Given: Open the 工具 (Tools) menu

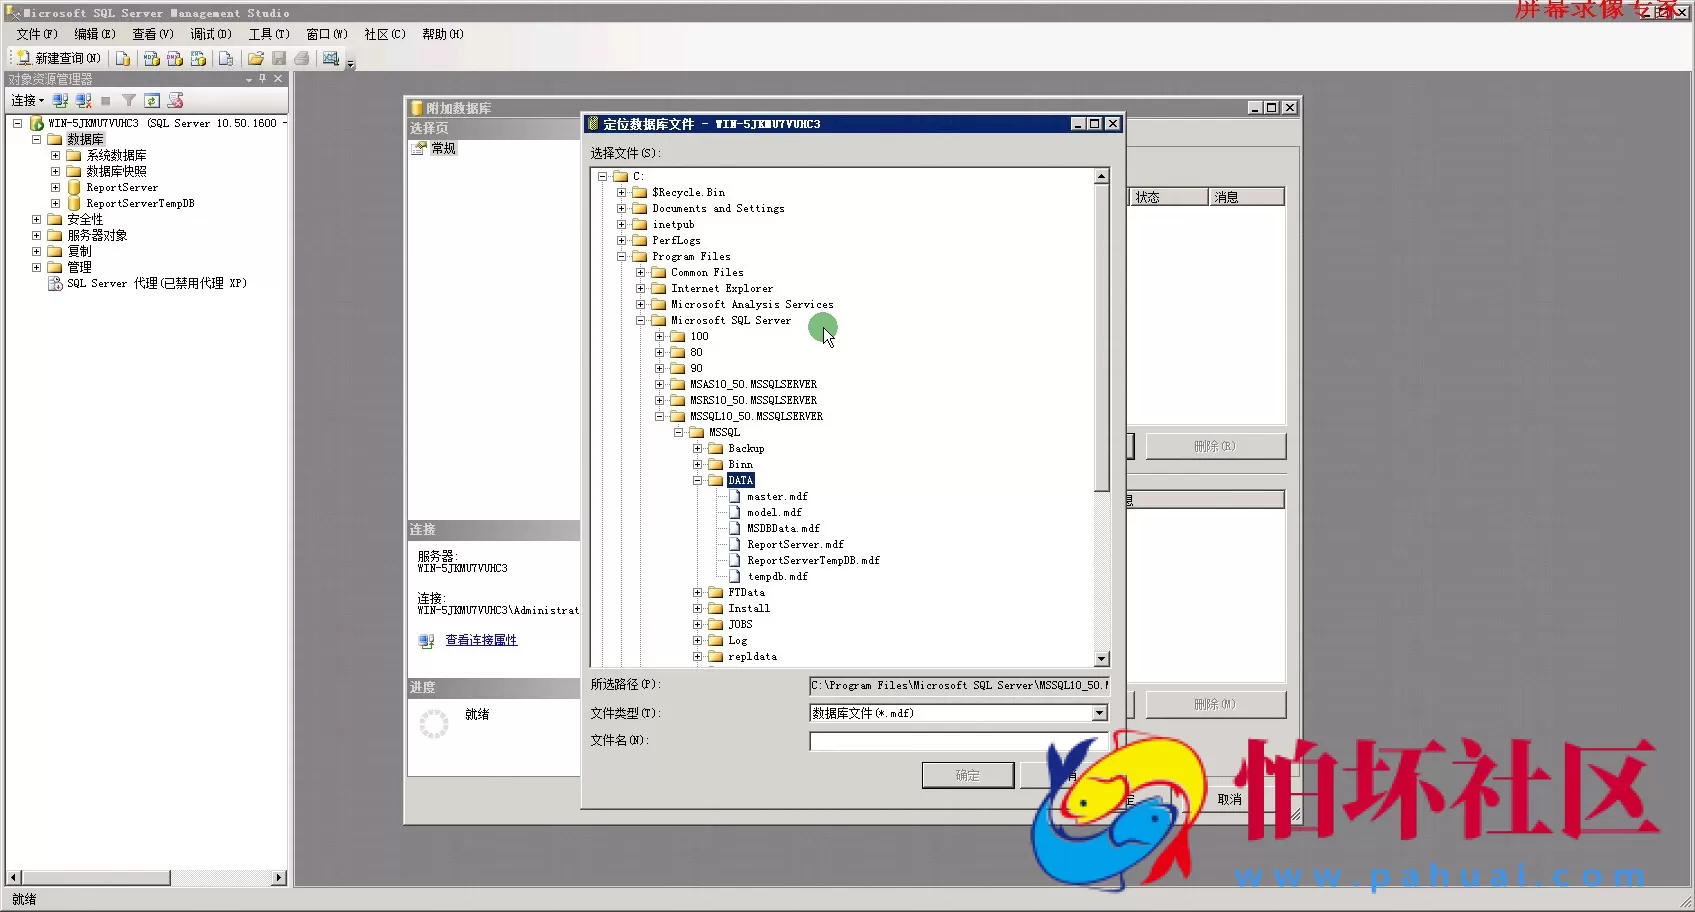Looking at the screenshot, I should tap(268, 34).
